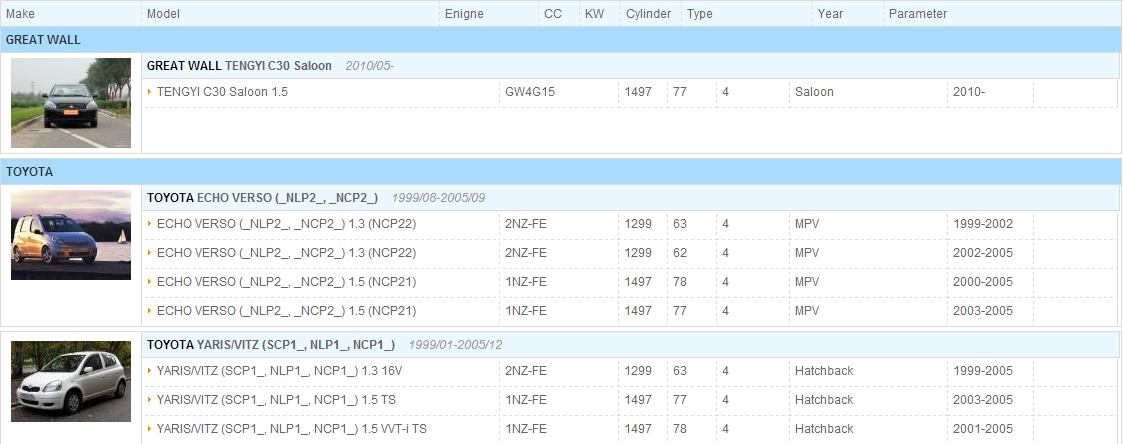The width and height of the screenshot is (1123, 444).
Task: Click Hatchback type cell in YARIS/VITZ 1.5 TS row
Action: (x=824, y=400)
